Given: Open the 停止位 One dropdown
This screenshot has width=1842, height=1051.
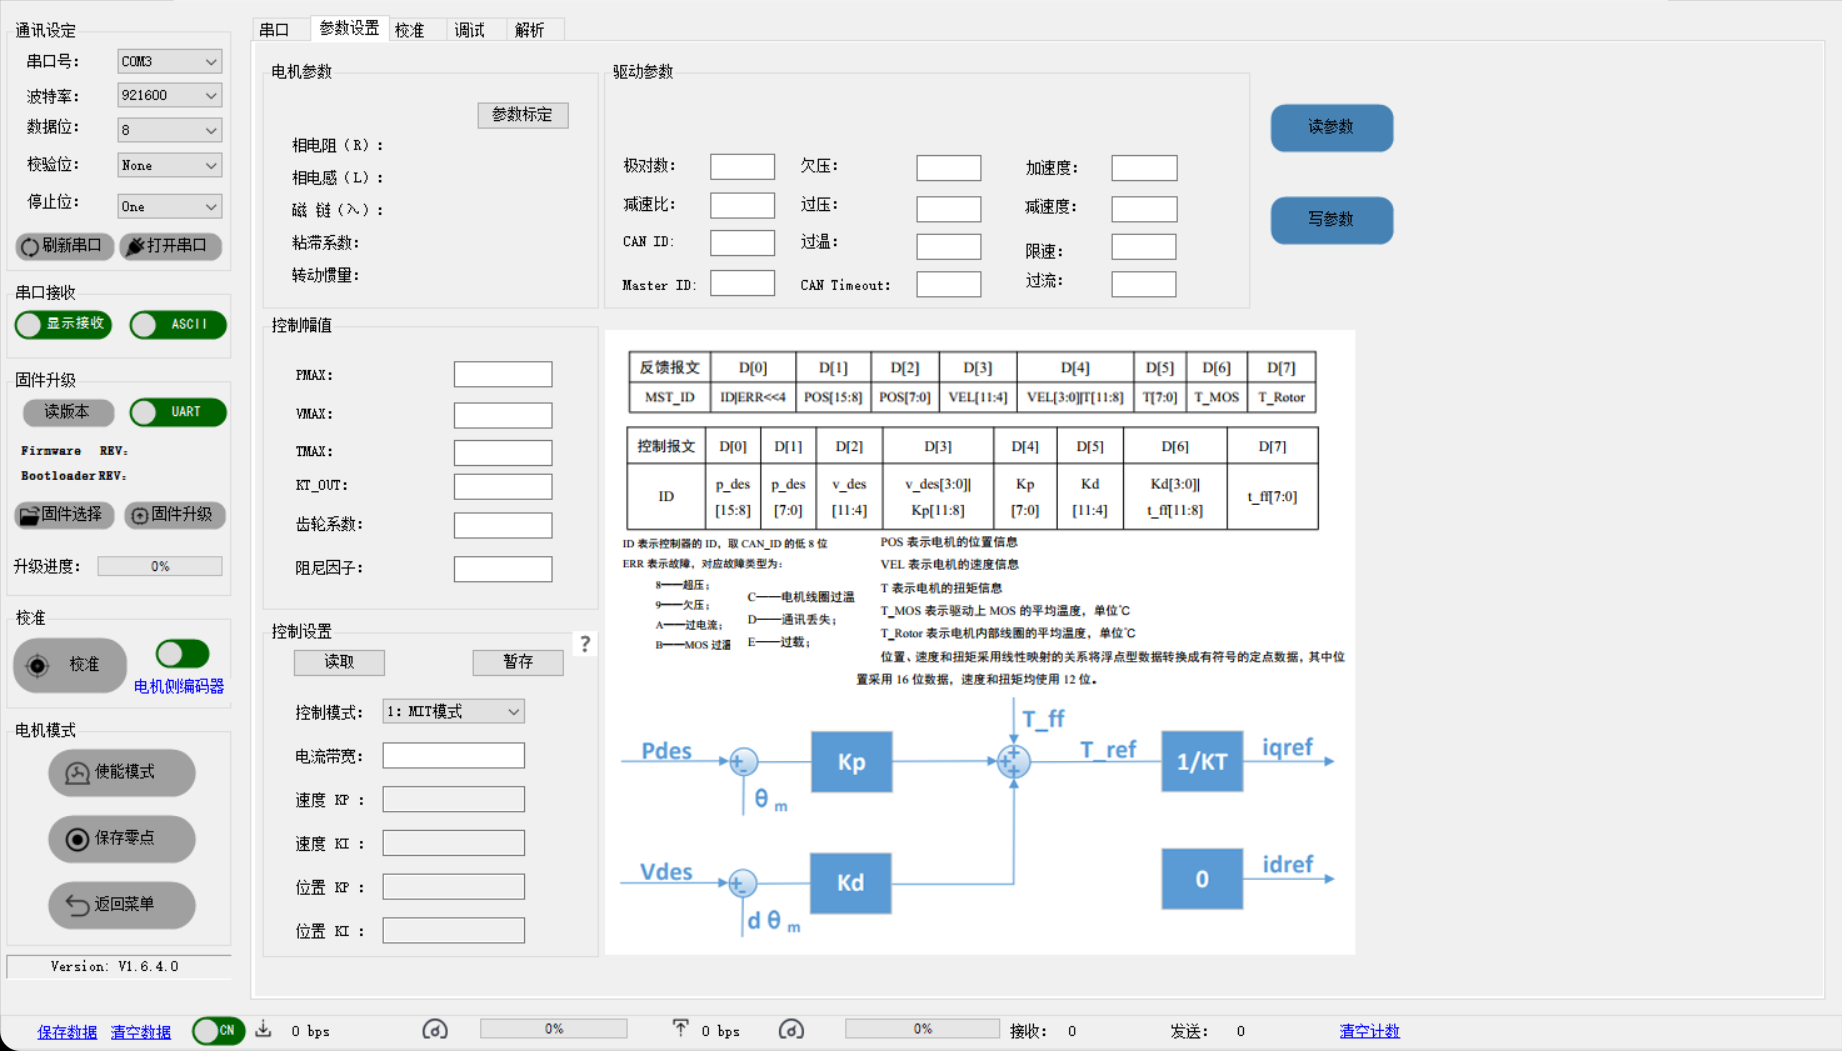Looking at the screenshot, I should coord(169,206).
